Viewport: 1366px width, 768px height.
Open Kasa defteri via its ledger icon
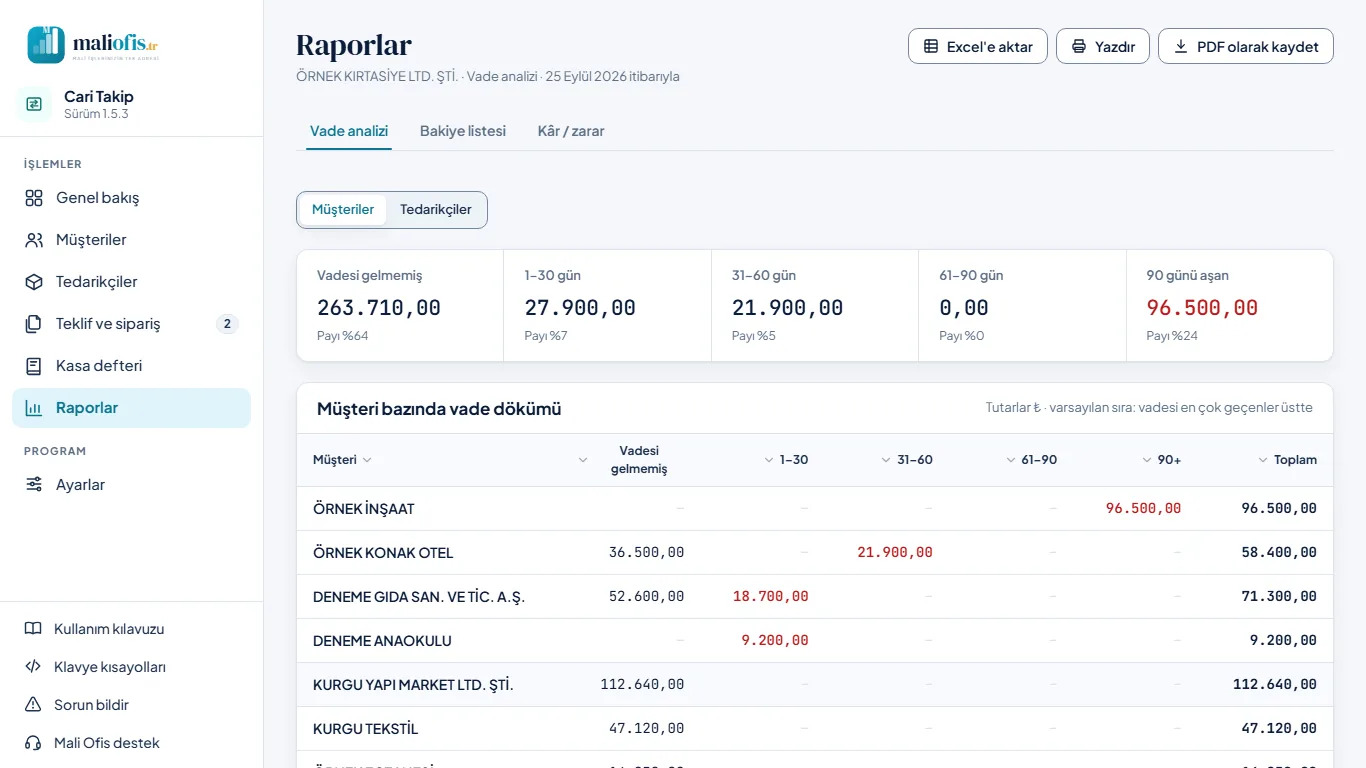click(x=34, y=366)
